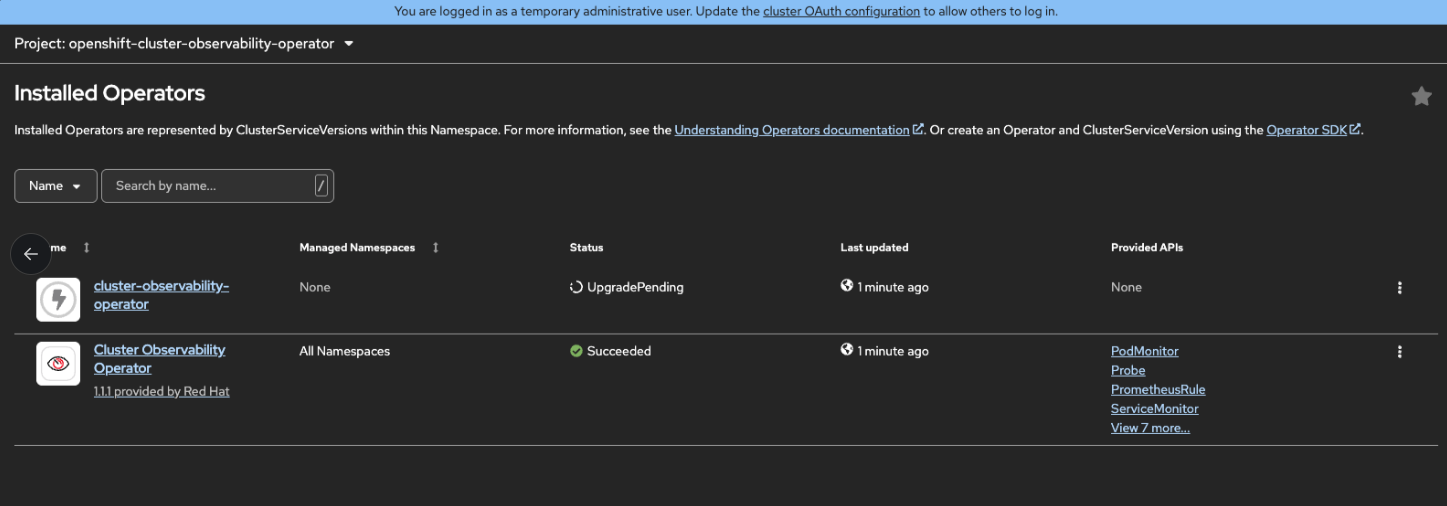Screen dimensions: 1447x506
Task: Open the Name filter dropdown
Action: (x=56, y=186)
